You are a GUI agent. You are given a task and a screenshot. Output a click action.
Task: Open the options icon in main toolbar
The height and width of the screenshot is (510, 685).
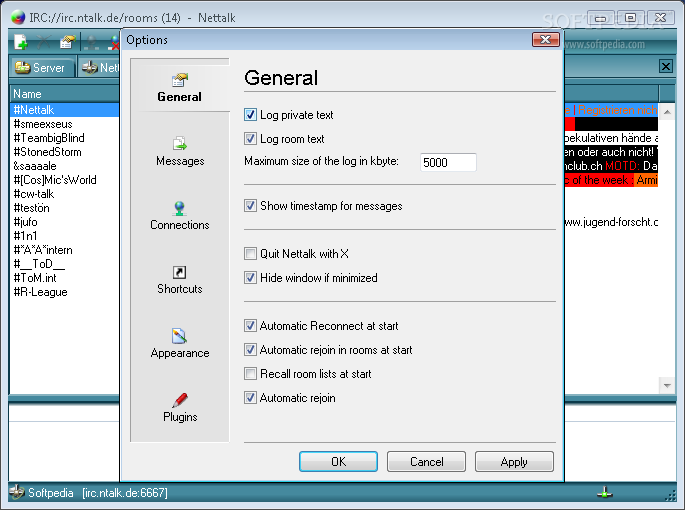pyautogui.click(x=67, y=42)
